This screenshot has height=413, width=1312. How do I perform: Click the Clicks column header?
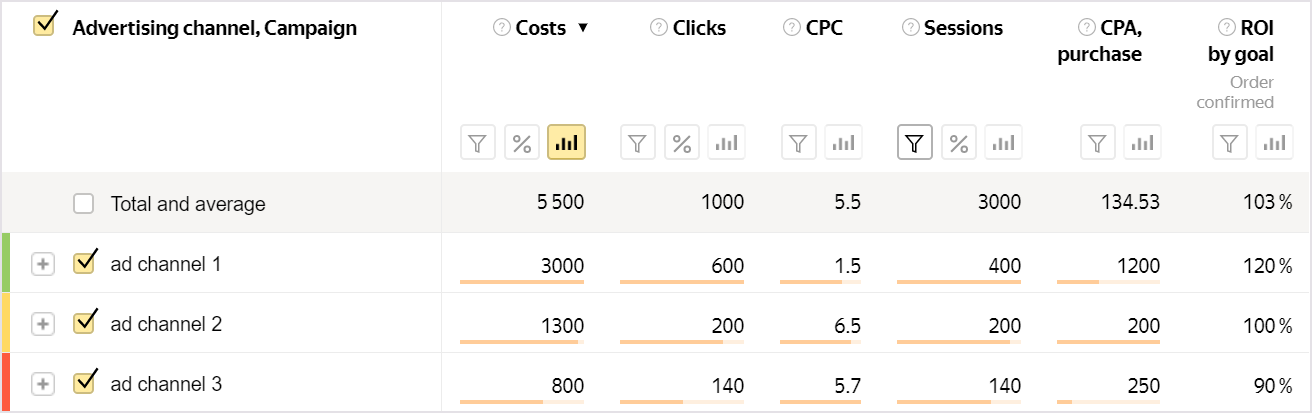(700, 28)
